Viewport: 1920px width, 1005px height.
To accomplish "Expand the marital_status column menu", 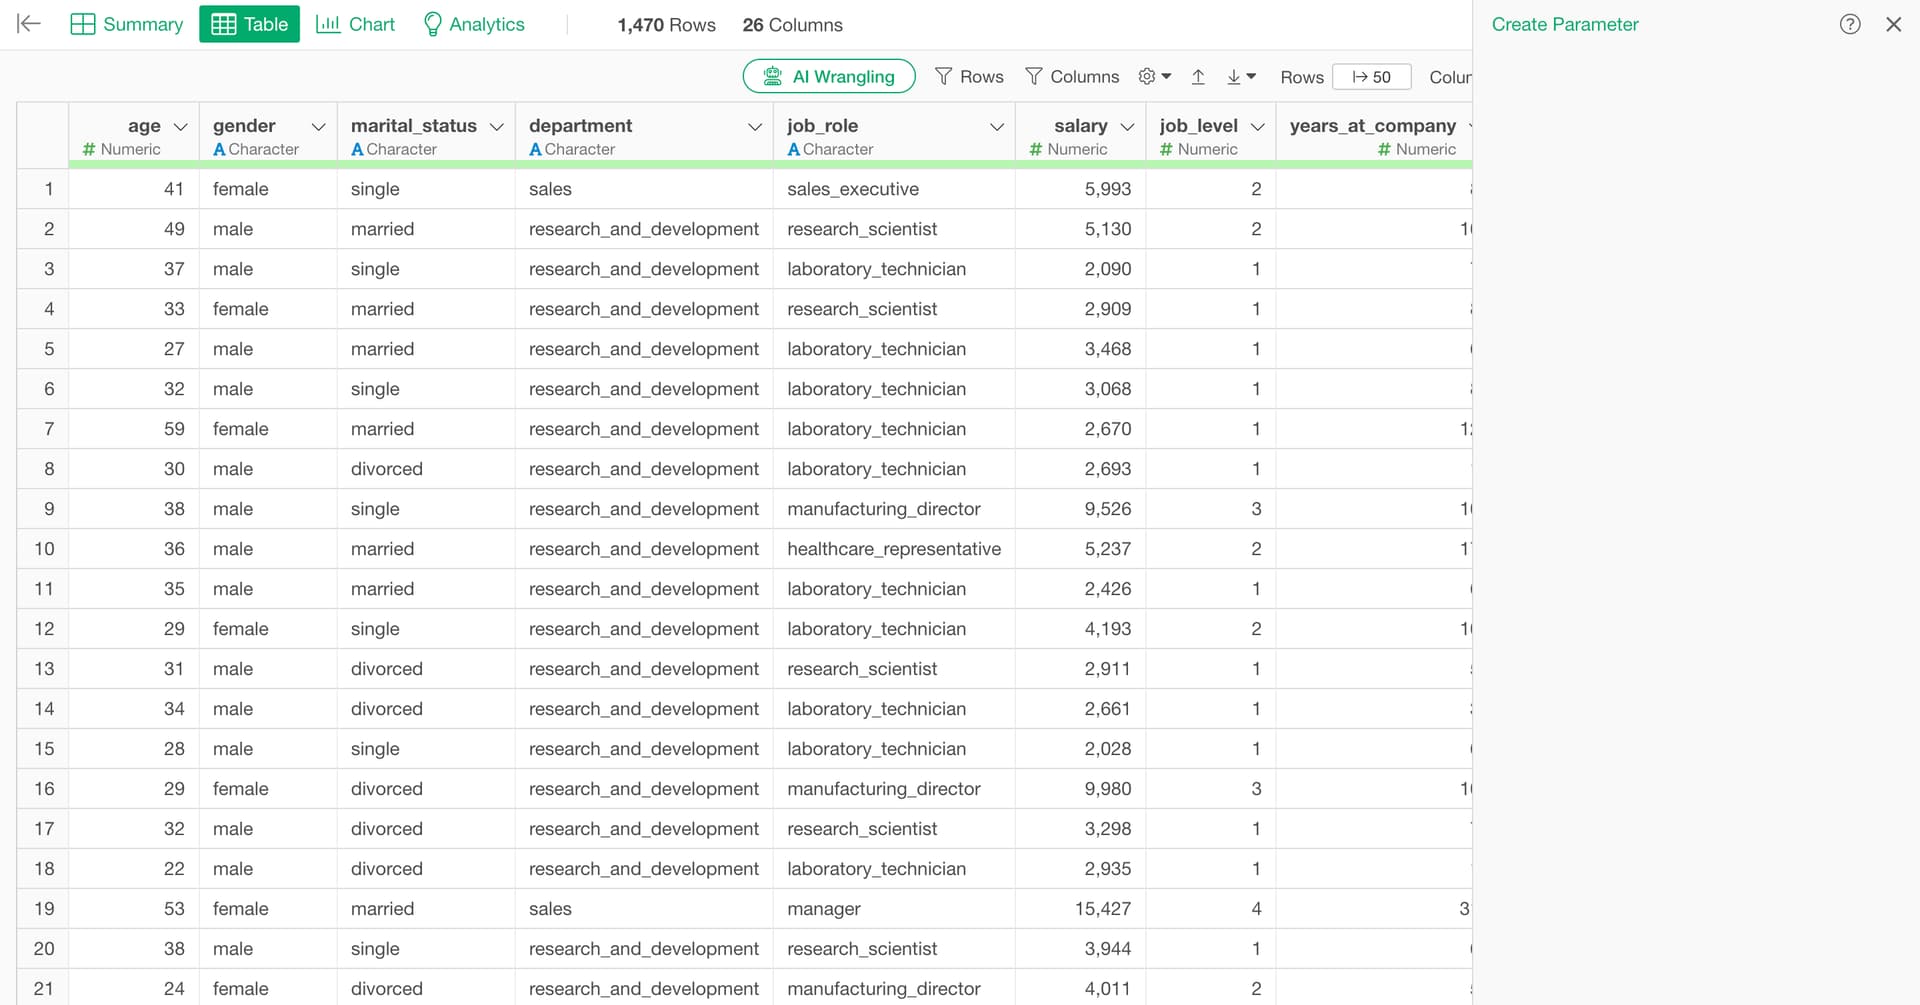I will point(497,126).
